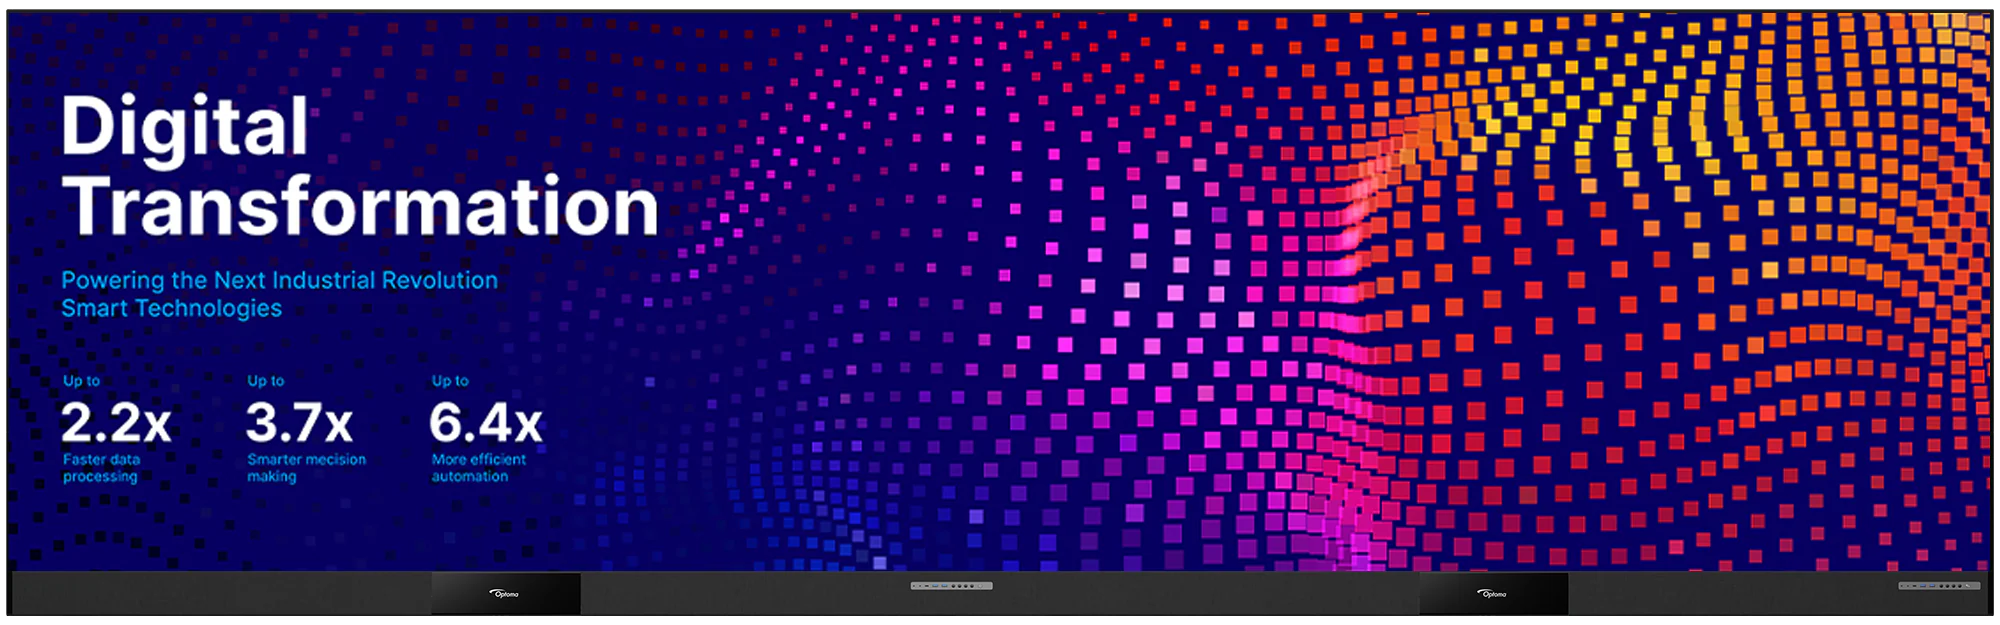Screen dimensions: 2000x625
Task: Click the blue USB ports on center panel
Action: [940, 586]
